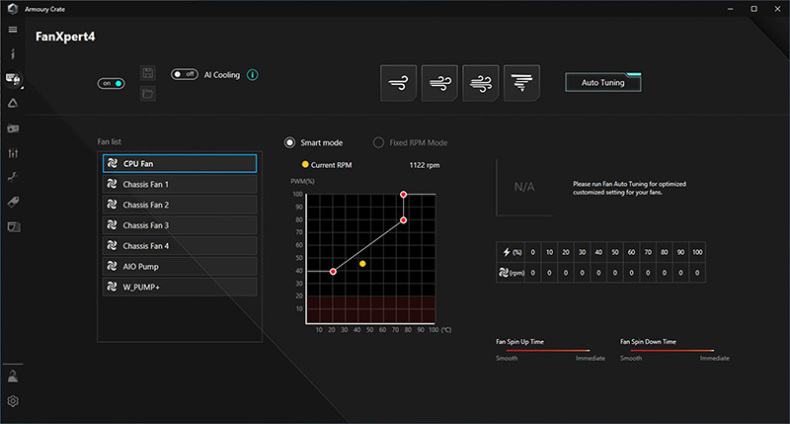Open the settings gear in the sidebar
Image resolution: width=790 pixels, height=424 pixels.
pos(13,401)
